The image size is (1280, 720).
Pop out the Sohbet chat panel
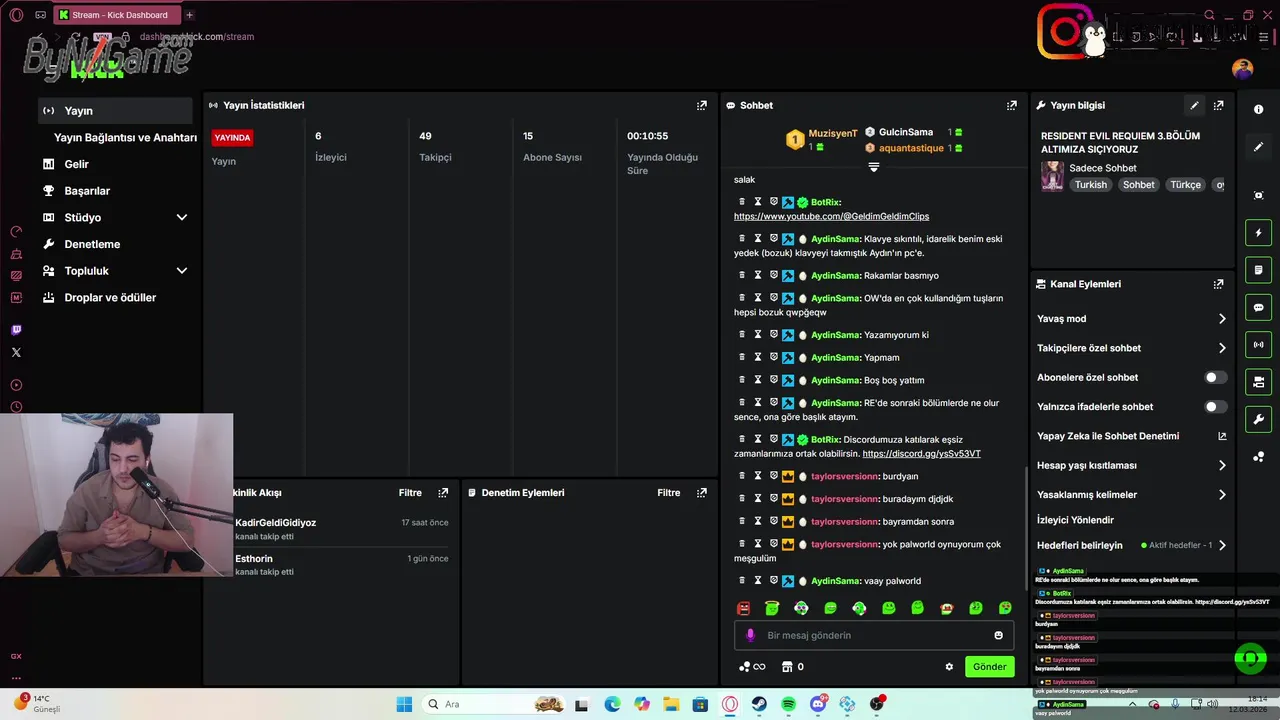1012,105
